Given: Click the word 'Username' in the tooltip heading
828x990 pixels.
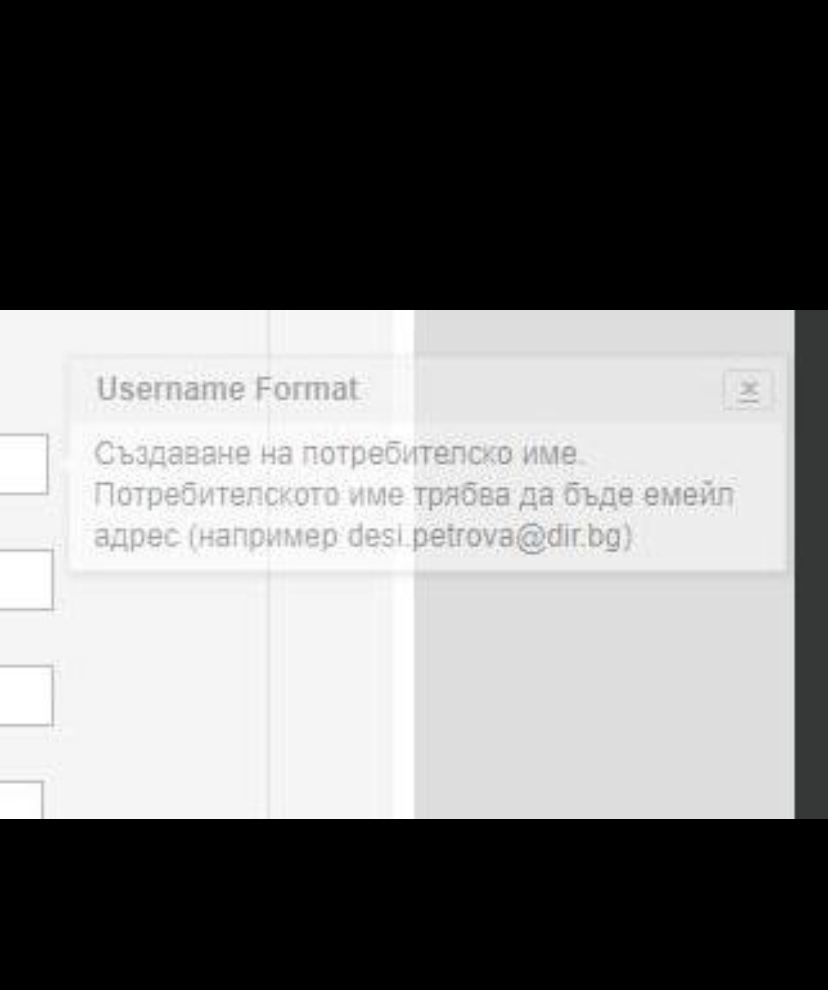Looking at the screenshot, I should (171, 389).
